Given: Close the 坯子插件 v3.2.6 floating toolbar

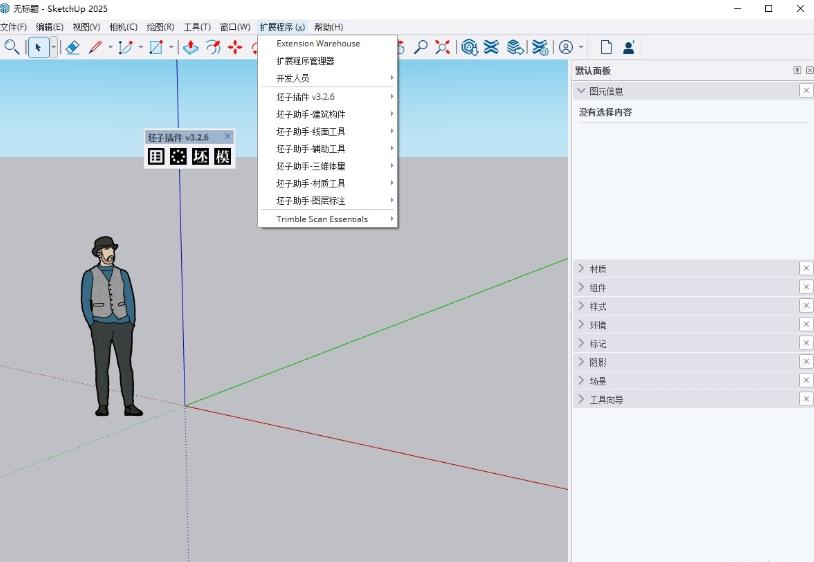Looking at the screenshot, I should click(227, 136).
